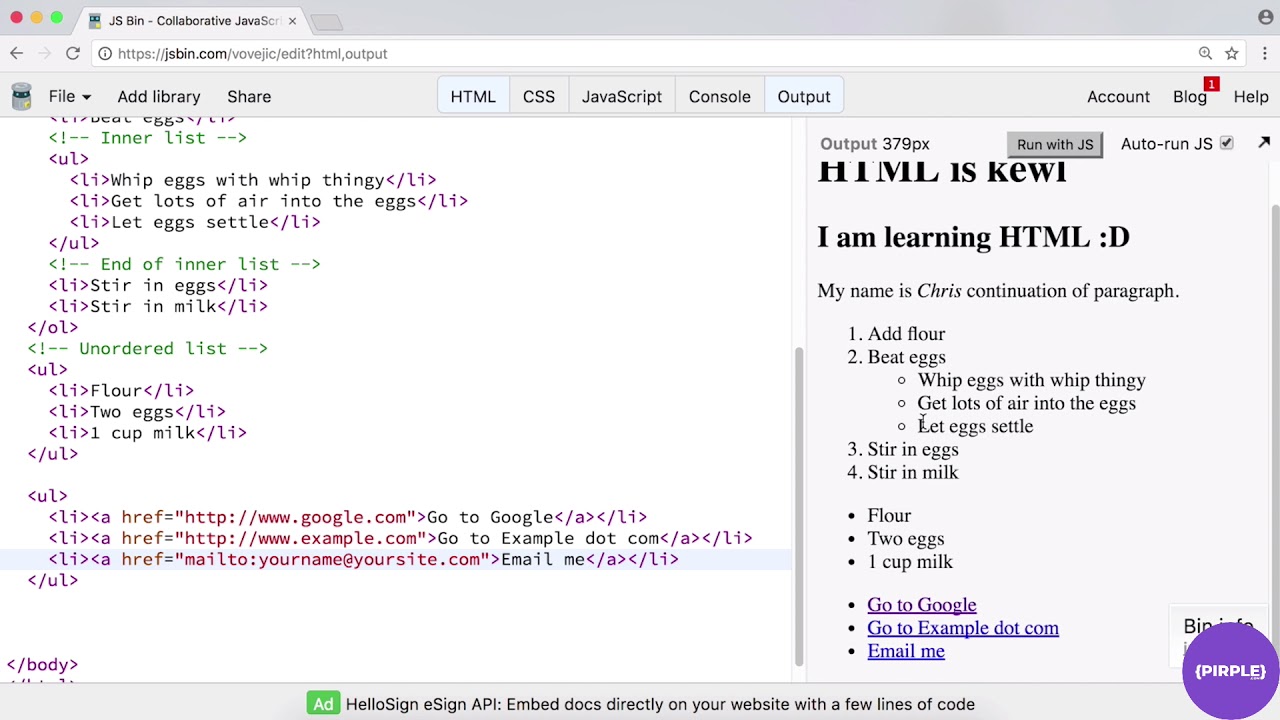
Task: Click the zoom magnifier icon in address bar
Action: 1205,53
